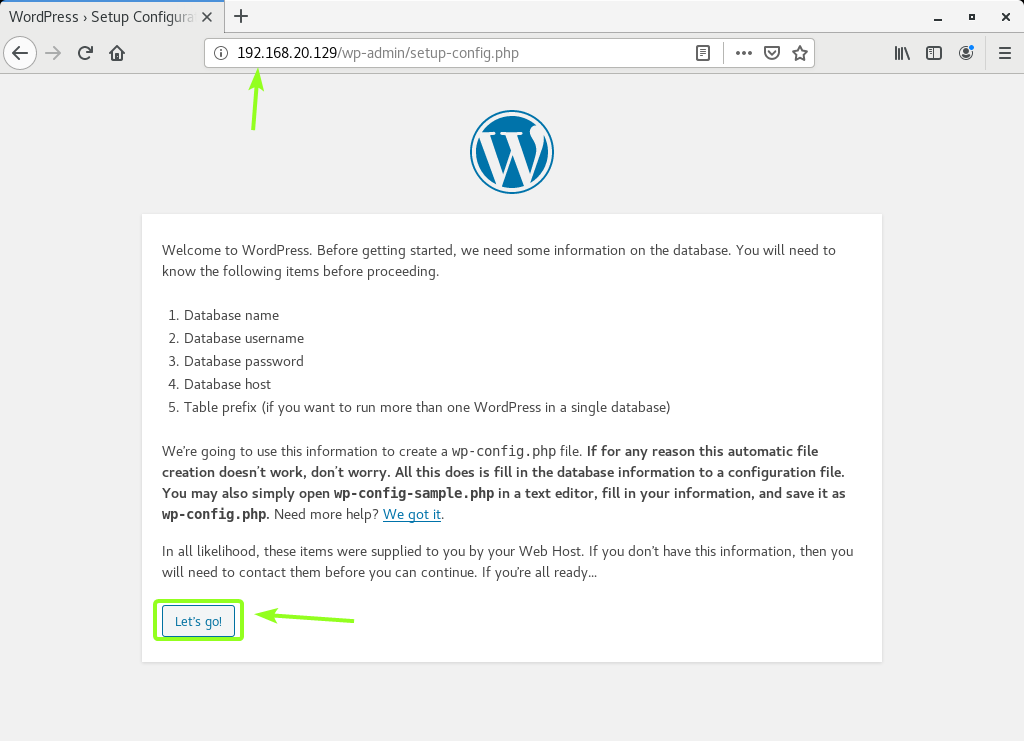
Task: Bookmark this page with the star
Action: tap(799, 53)
